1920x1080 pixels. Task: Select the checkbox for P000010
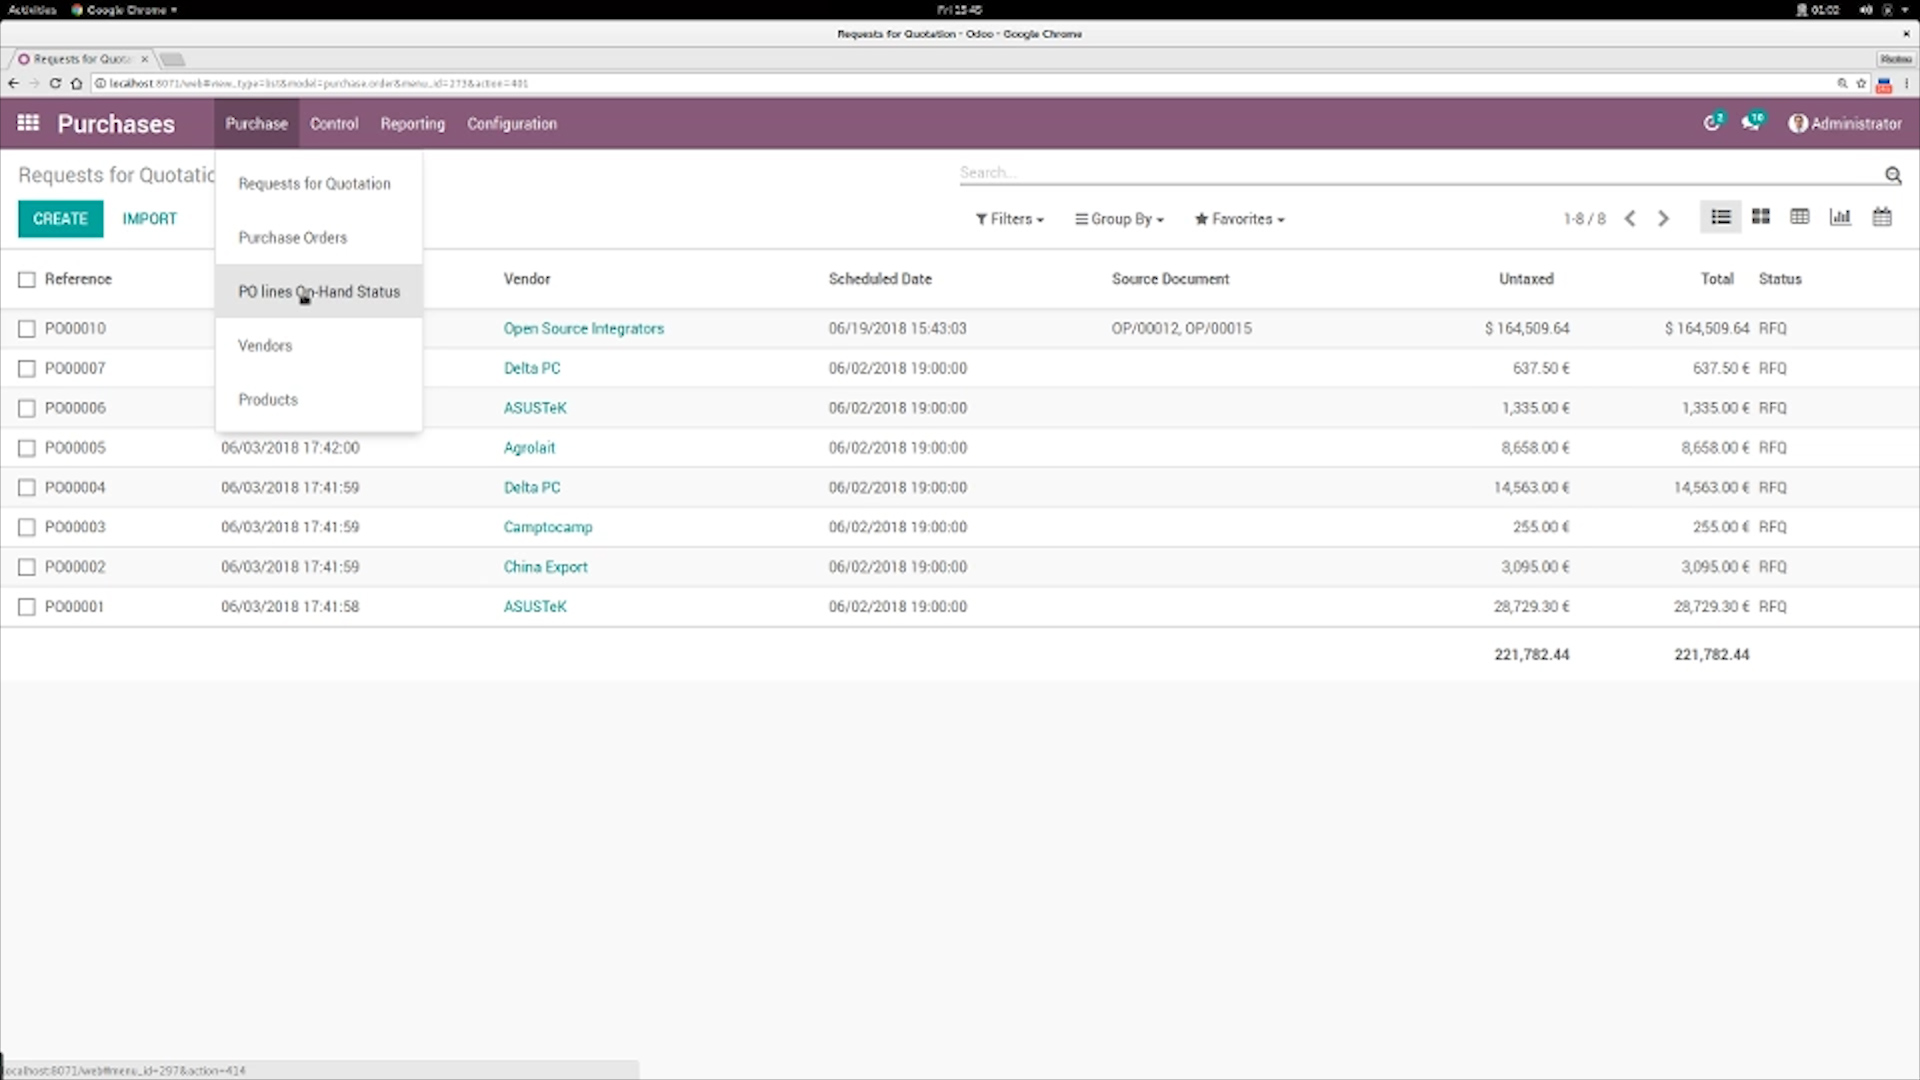26,327
